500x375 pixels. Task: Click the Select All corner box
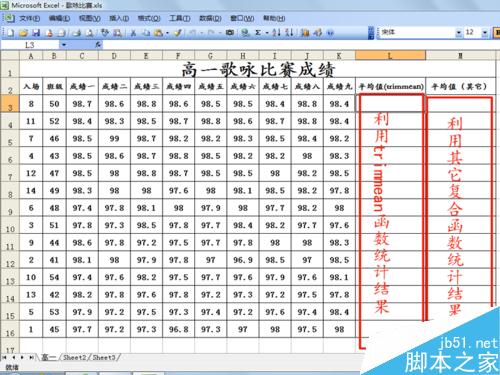pos(10,55)
